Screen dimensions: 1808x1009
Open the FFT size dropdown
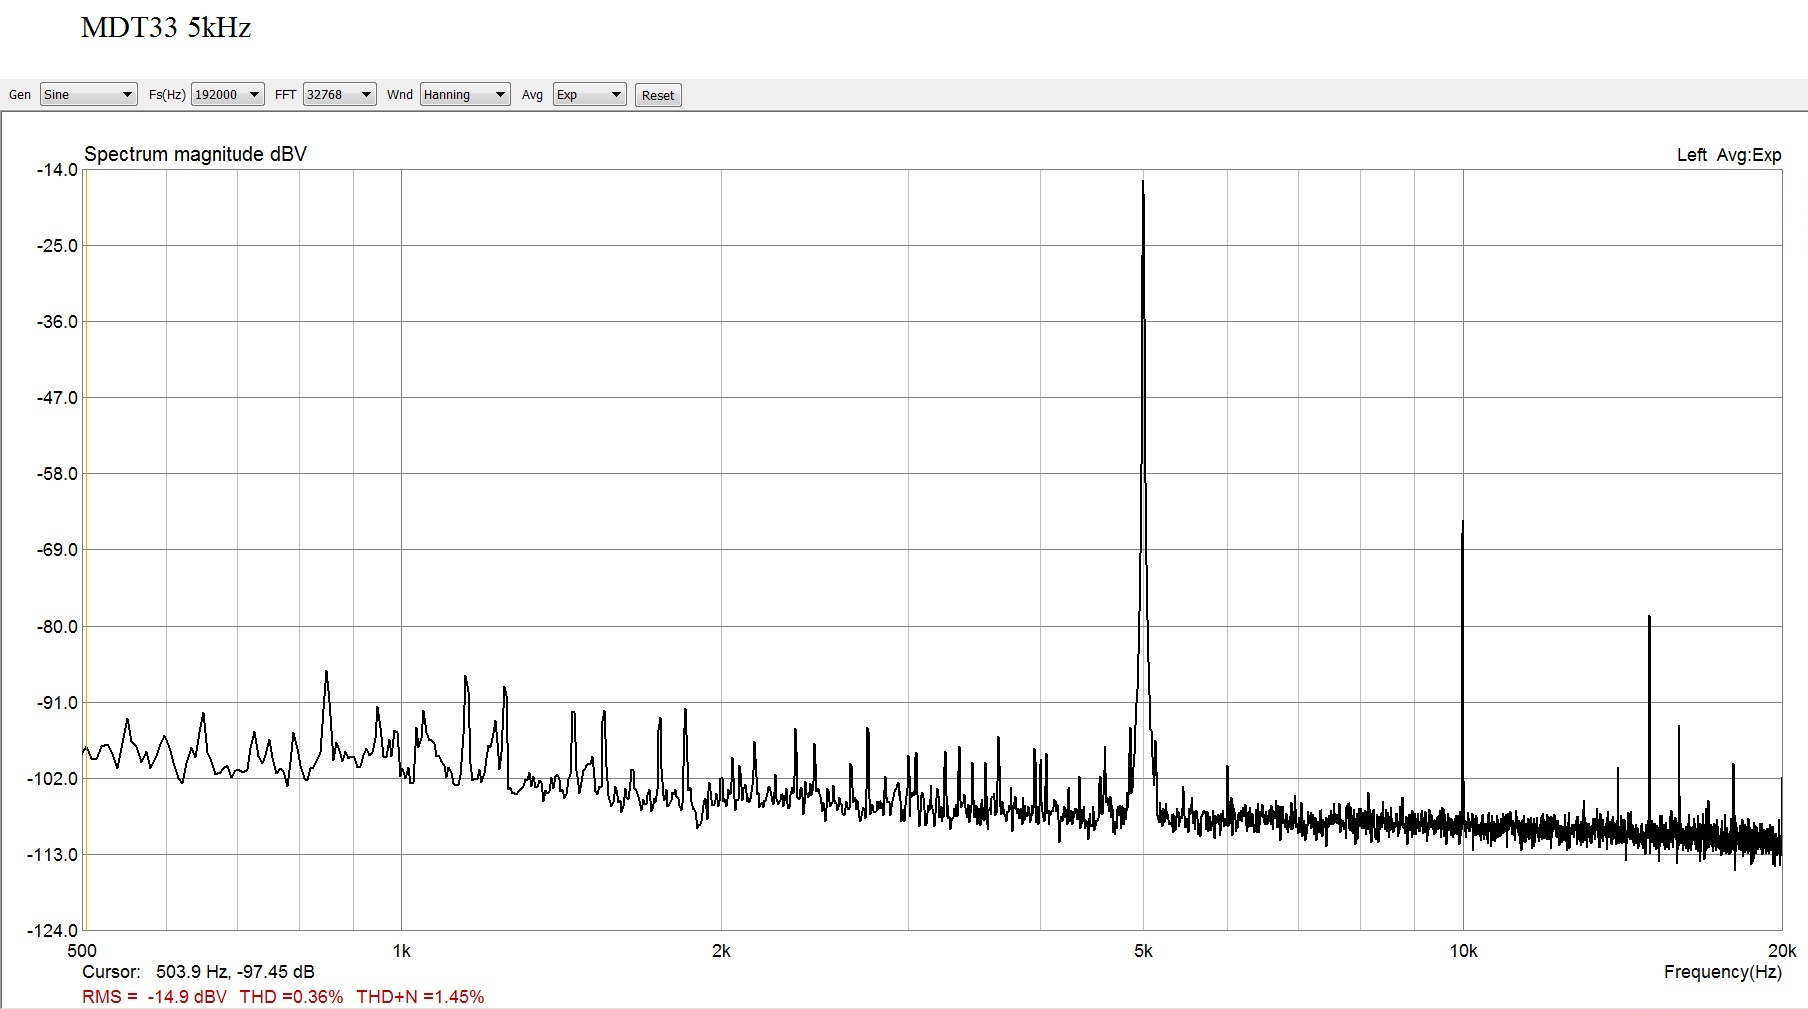pyautogui.click(x=339, y=95)
